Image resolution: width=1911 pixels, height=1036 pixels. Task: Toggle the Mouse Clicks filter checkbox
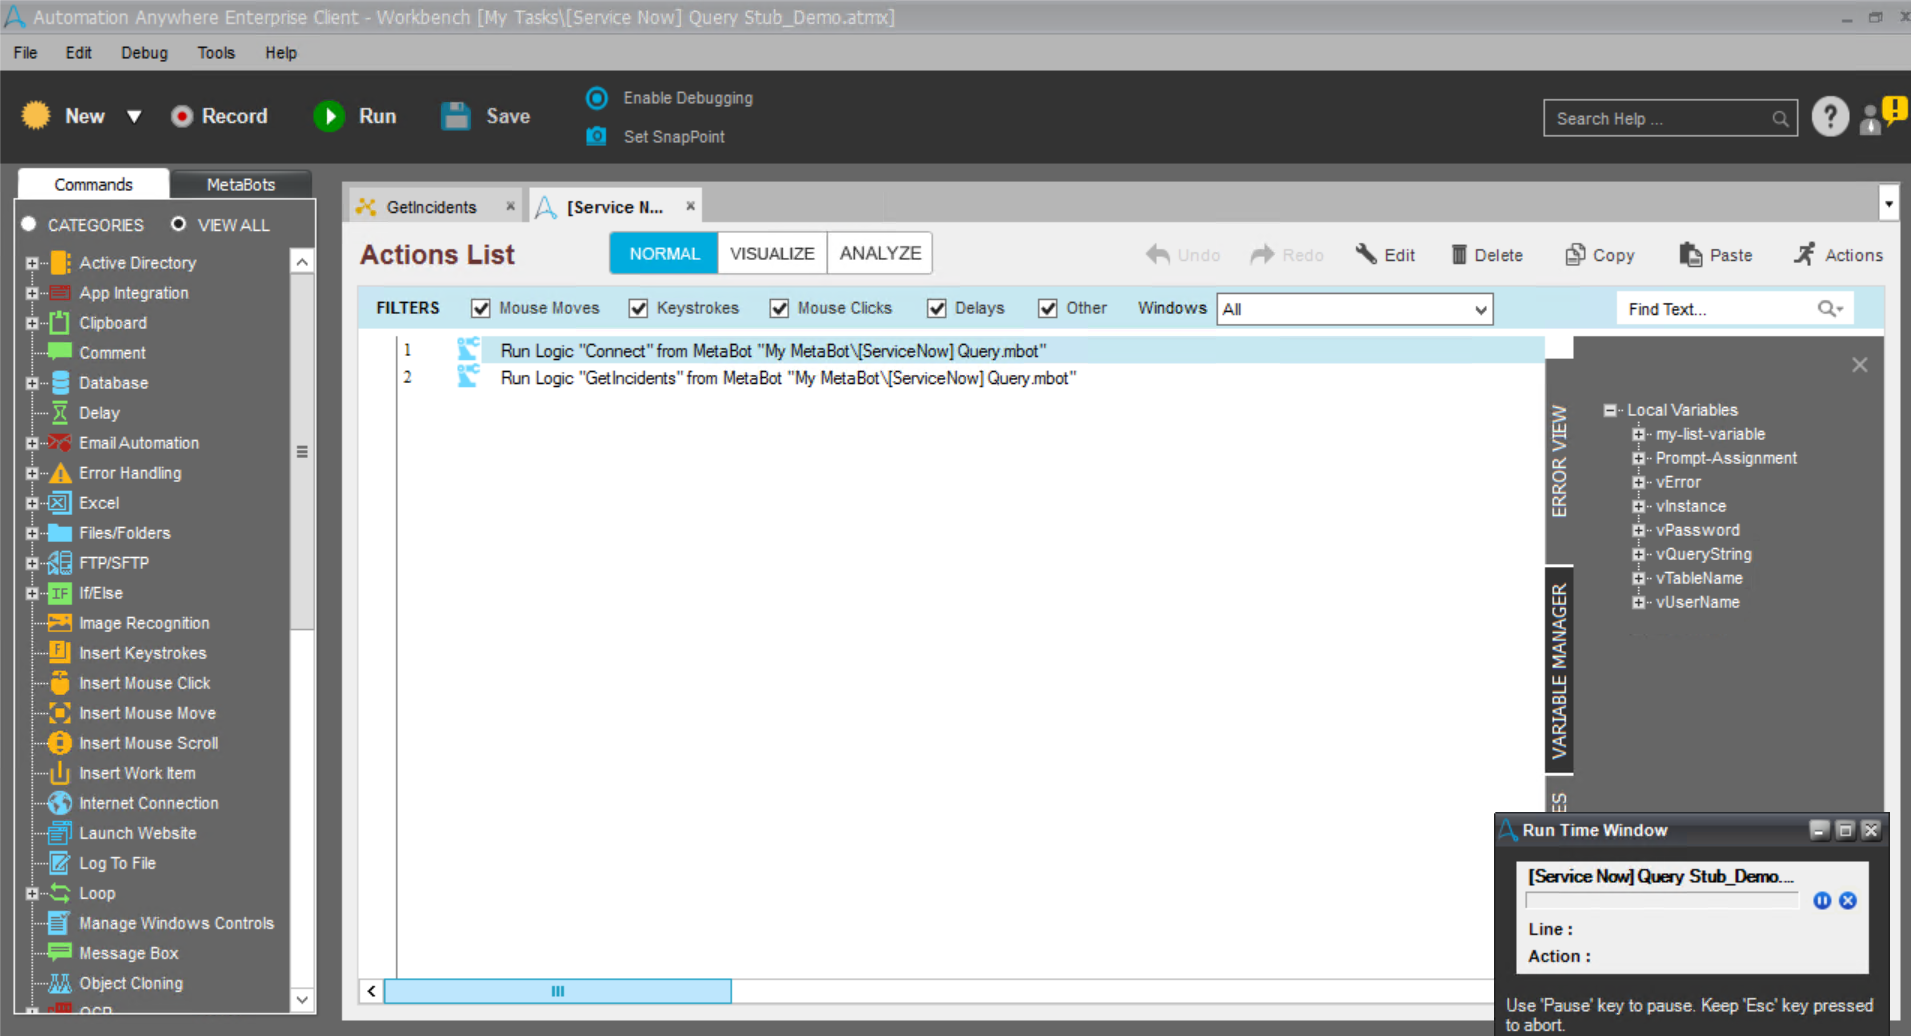tap(780, 308)
